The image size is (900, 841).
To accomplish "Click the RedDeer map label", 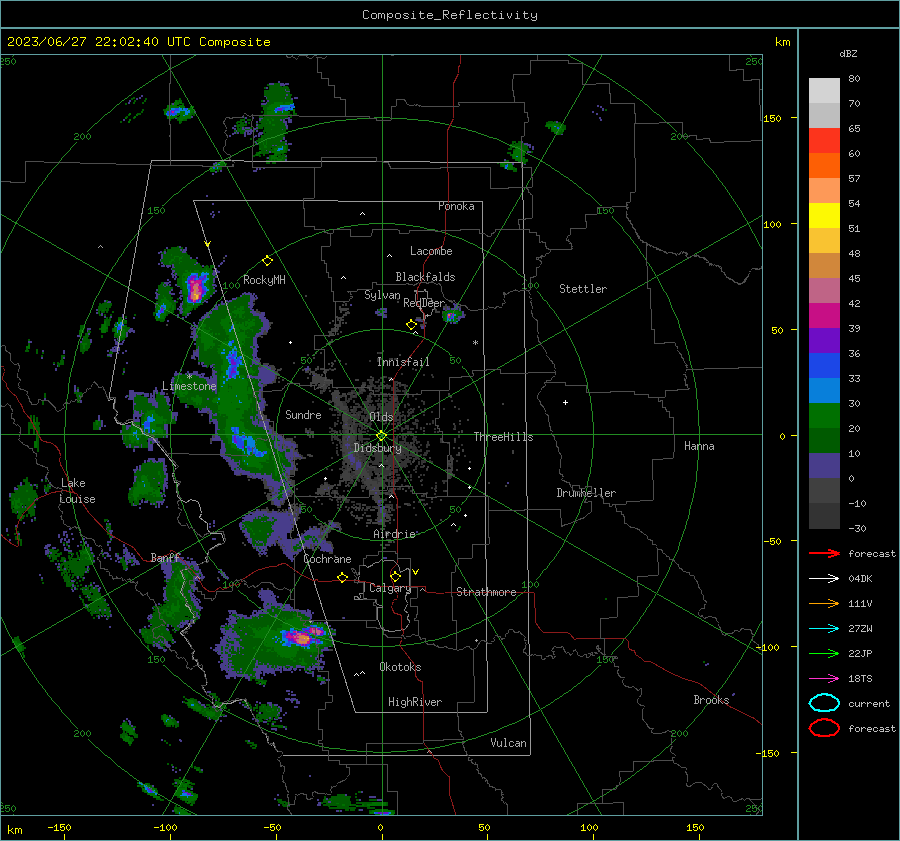I will coord(424,303).
